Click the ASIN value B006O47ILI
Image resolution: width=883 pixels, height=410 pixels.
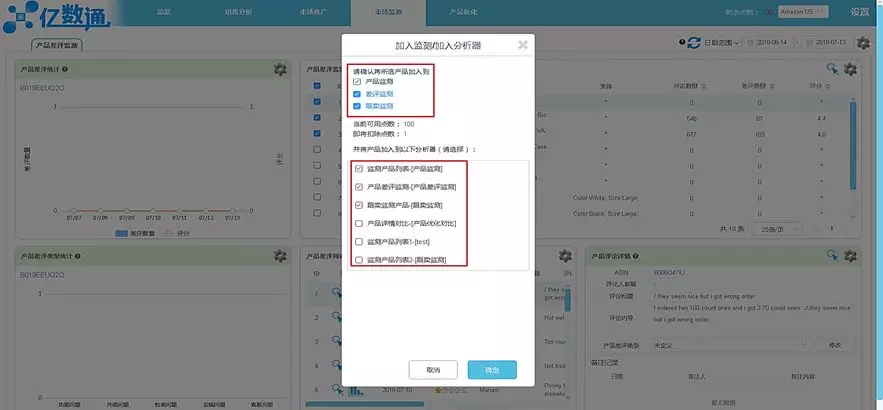pos(668,272)
